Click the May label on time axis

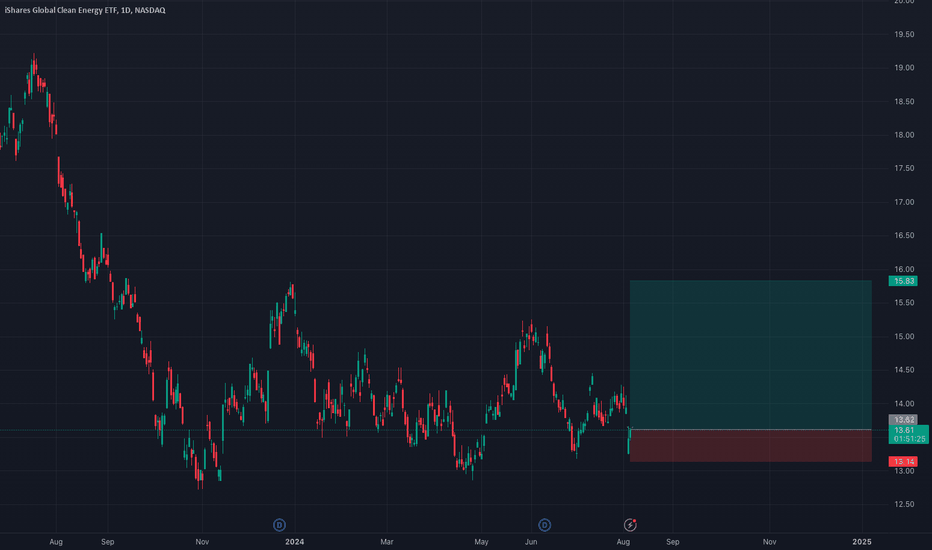point(481,542)
